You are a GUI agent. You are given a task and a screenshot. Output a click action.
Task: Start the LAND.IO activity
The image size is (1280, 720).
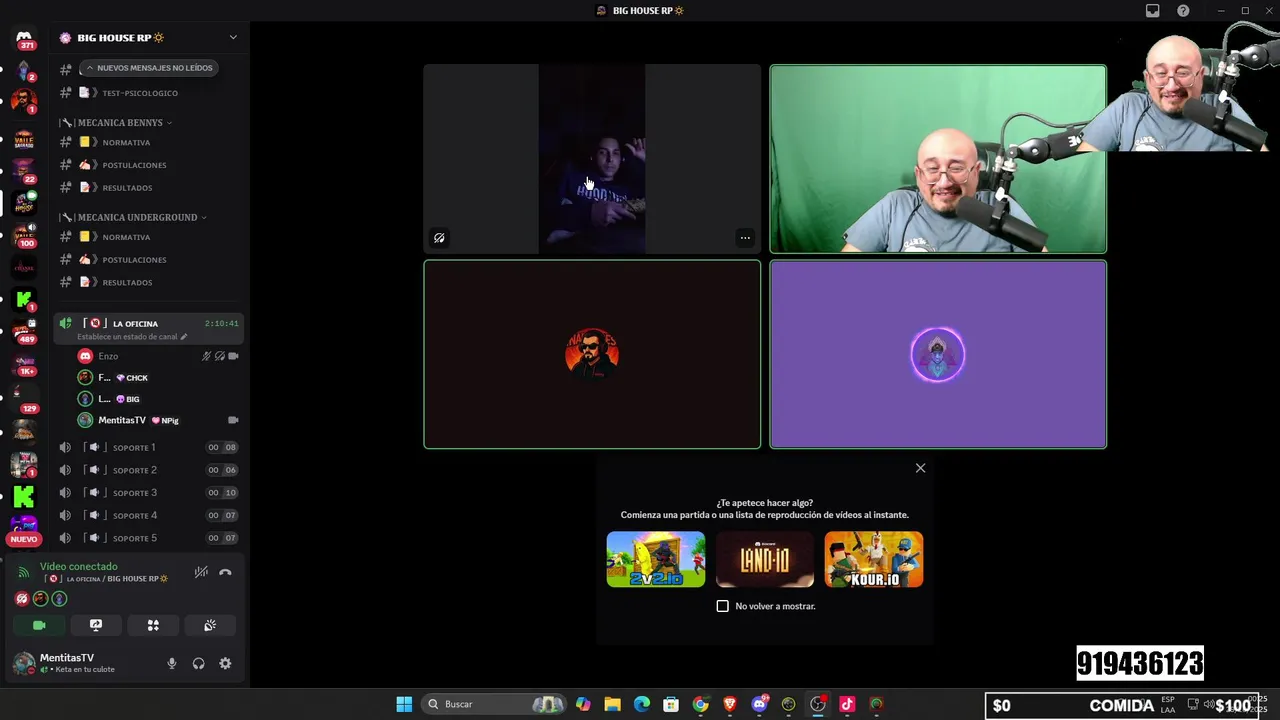coord(764,559)
